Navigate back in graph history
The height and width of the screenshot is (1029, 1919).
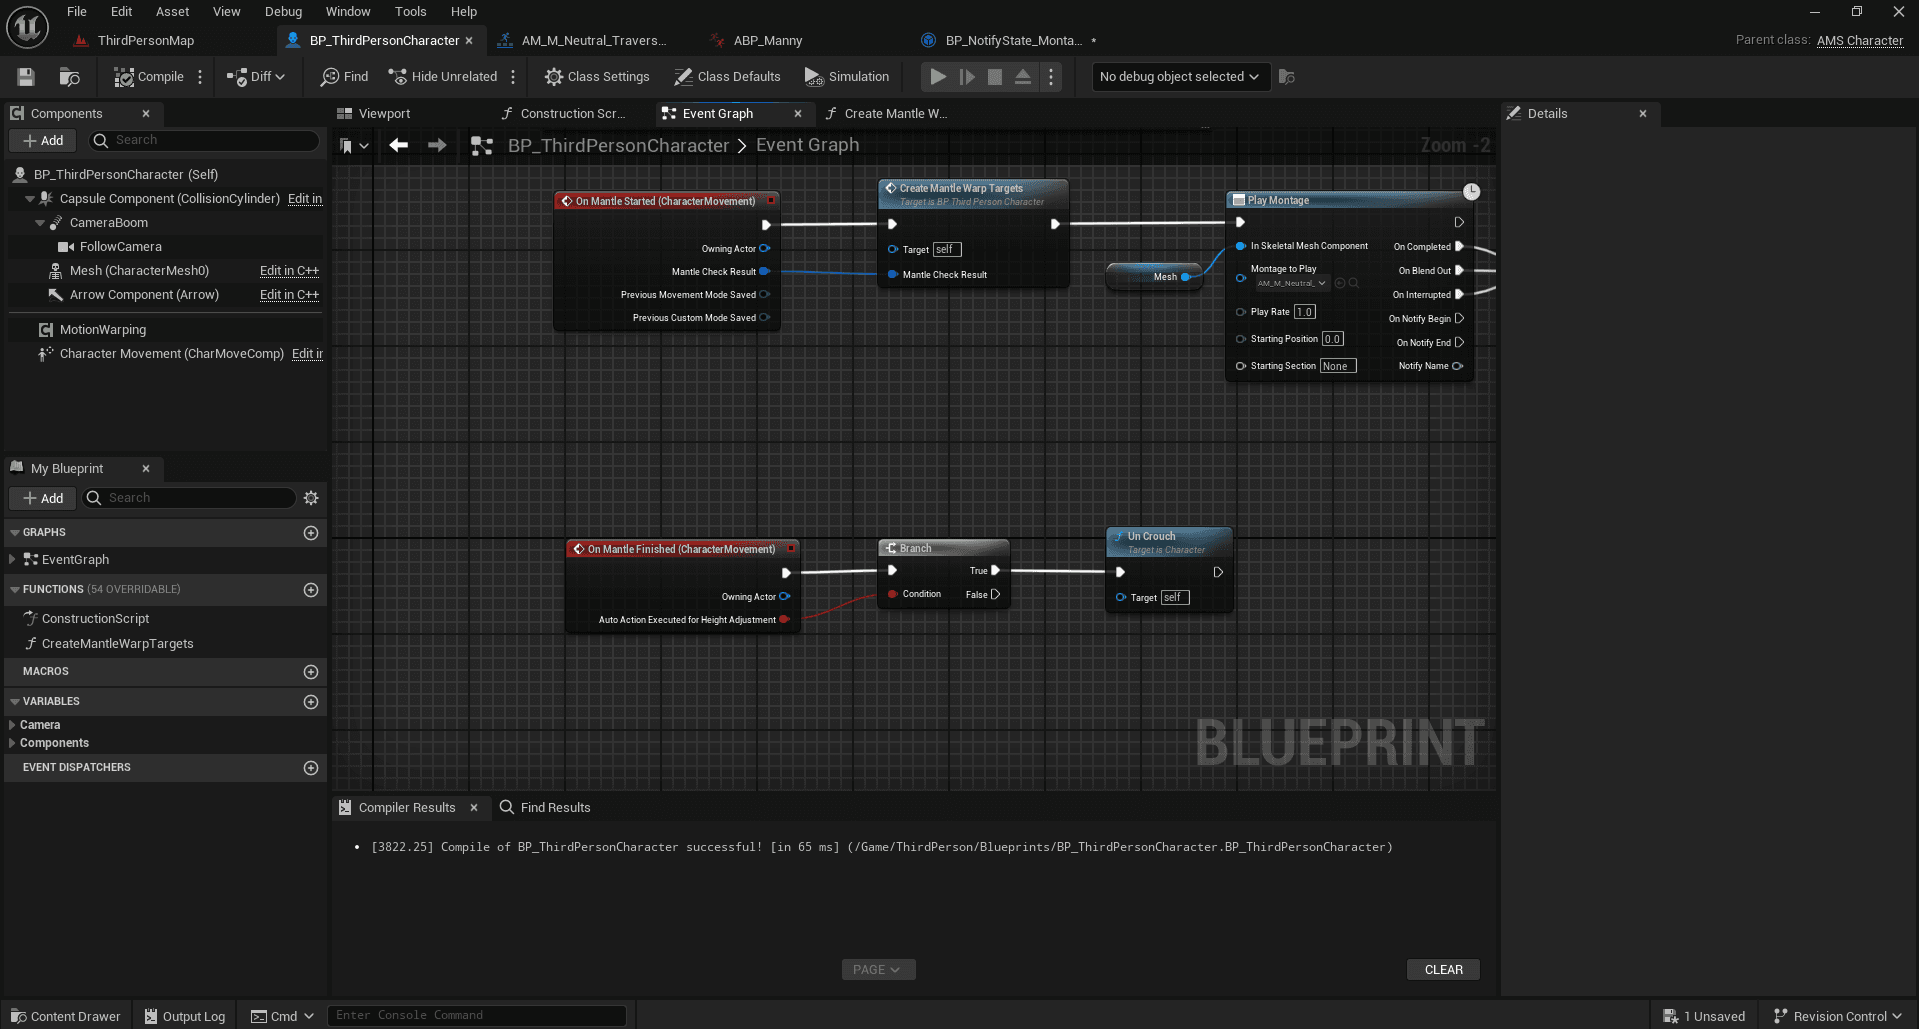point(399,146)
